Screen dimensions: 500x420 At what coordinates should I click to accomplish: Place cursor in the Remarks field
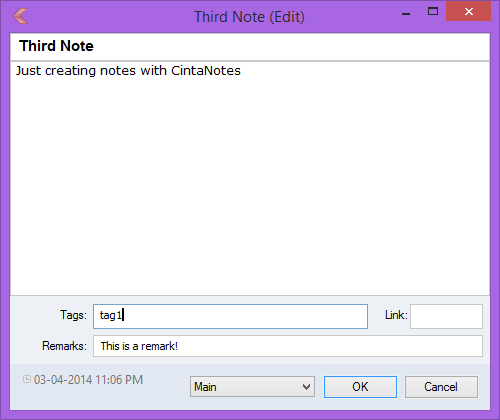click(x=288, y=346)
